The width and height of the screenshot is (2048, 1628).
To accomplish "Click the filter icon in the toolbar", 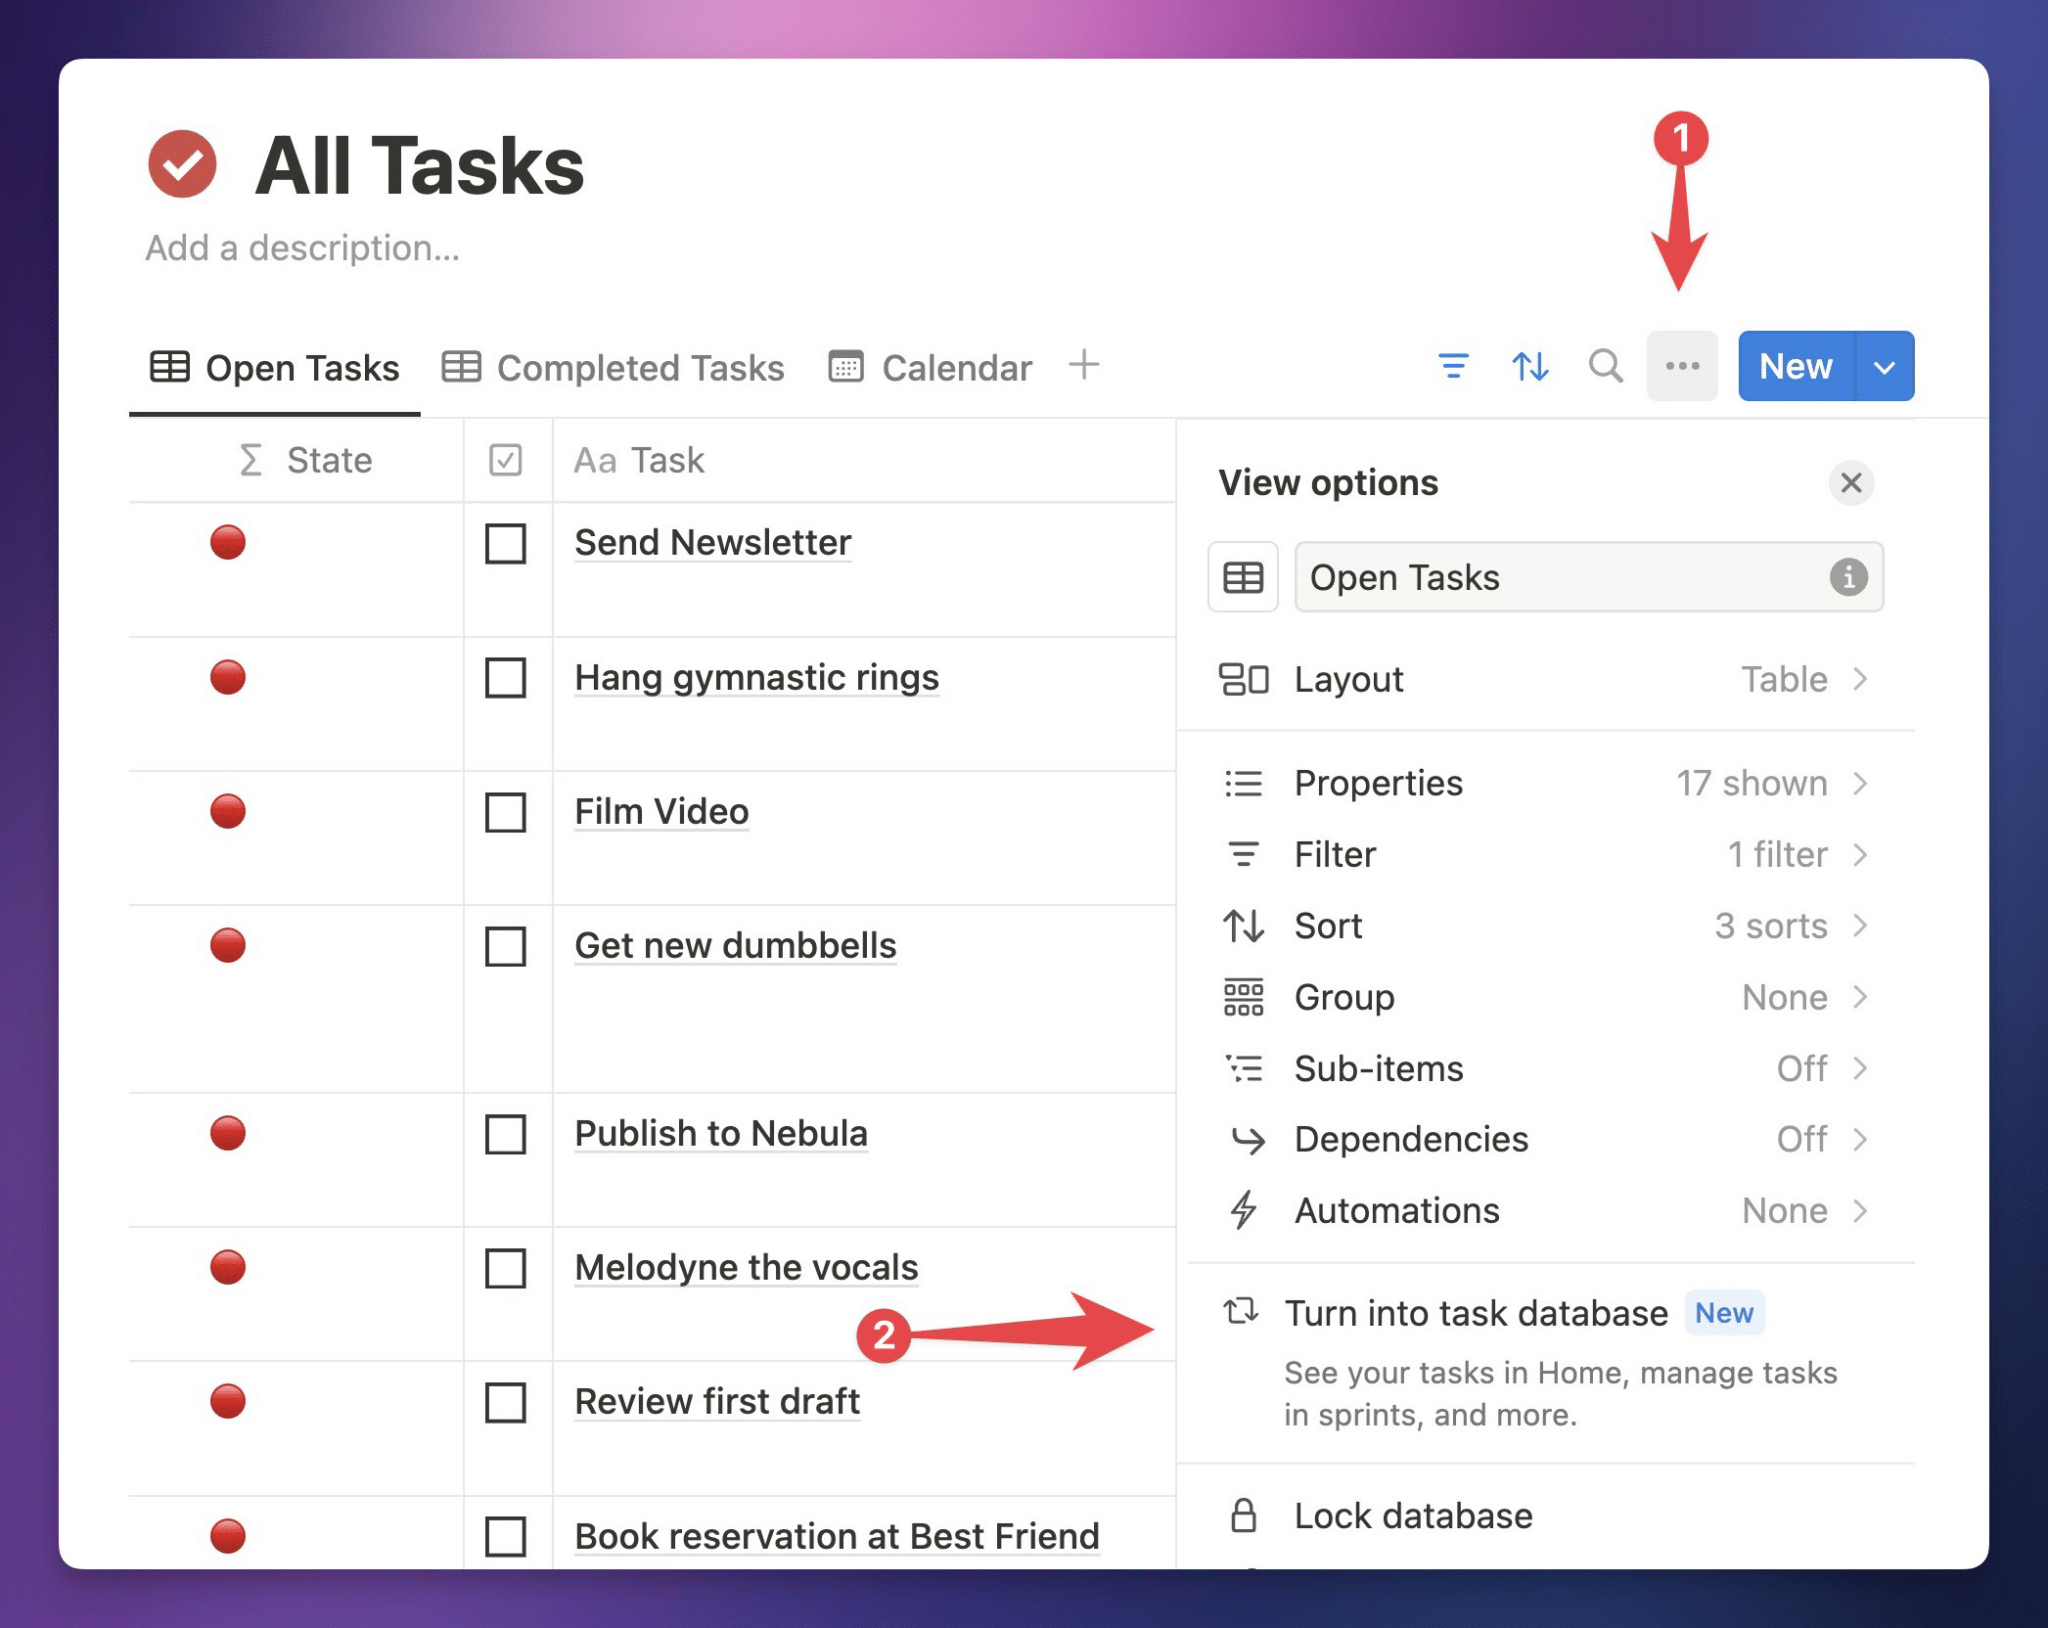I will click(x=1453, y=366).
